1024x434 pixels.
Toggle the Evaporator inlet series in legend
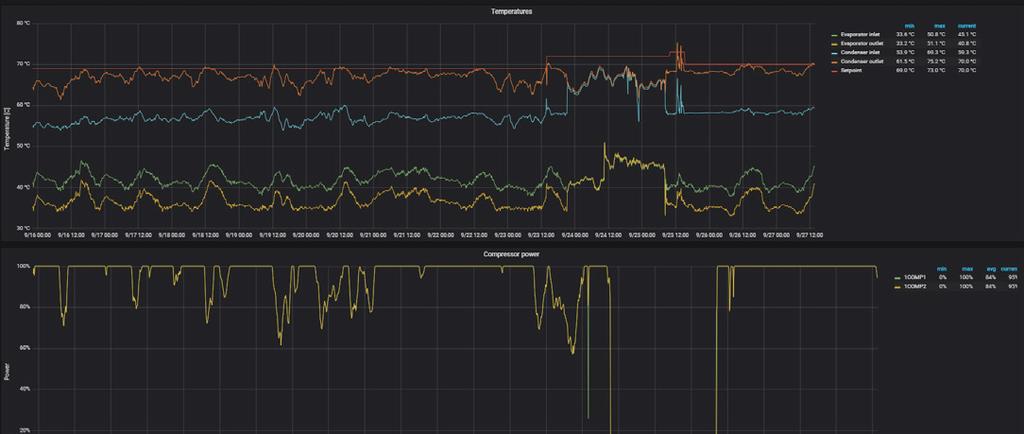pyautogui.click(x=860, y=35)
